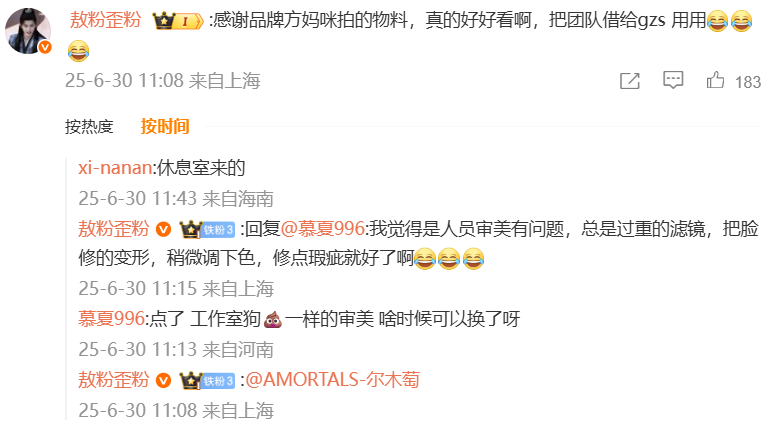Click the 183 like count

pyautogui.click(x=747, y=82)
